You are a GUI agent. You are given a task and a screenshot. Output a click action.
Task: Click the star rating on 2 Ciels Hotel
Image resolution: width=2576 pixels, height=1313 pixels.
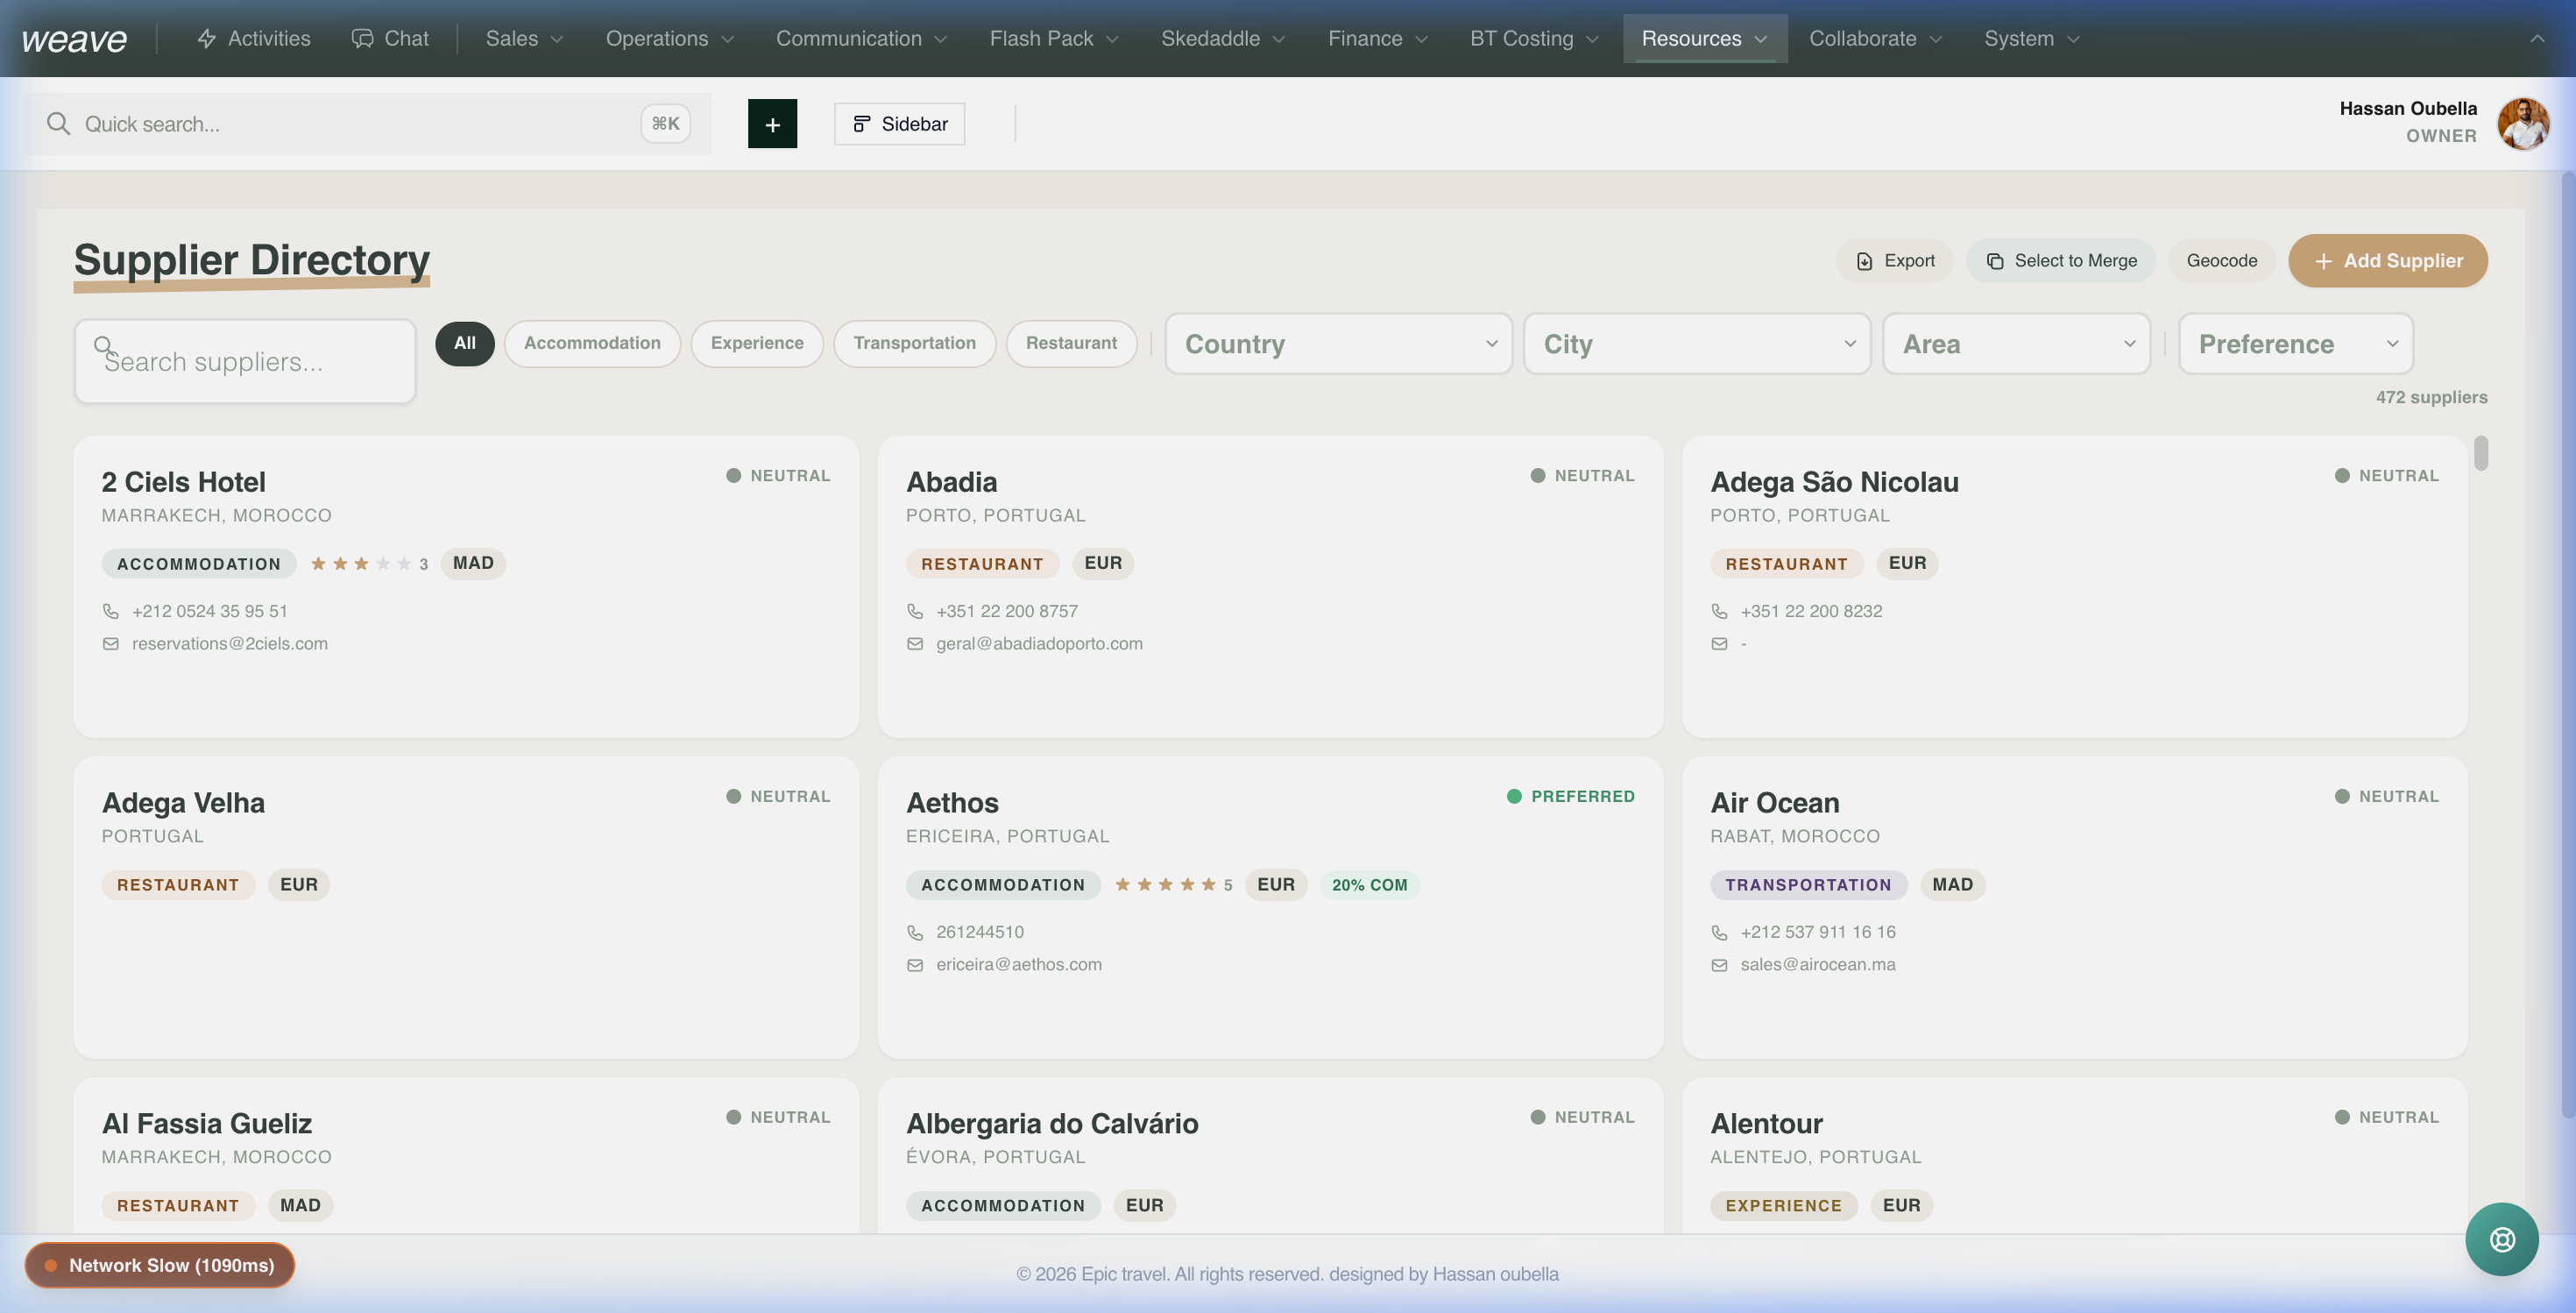[368, 564]
